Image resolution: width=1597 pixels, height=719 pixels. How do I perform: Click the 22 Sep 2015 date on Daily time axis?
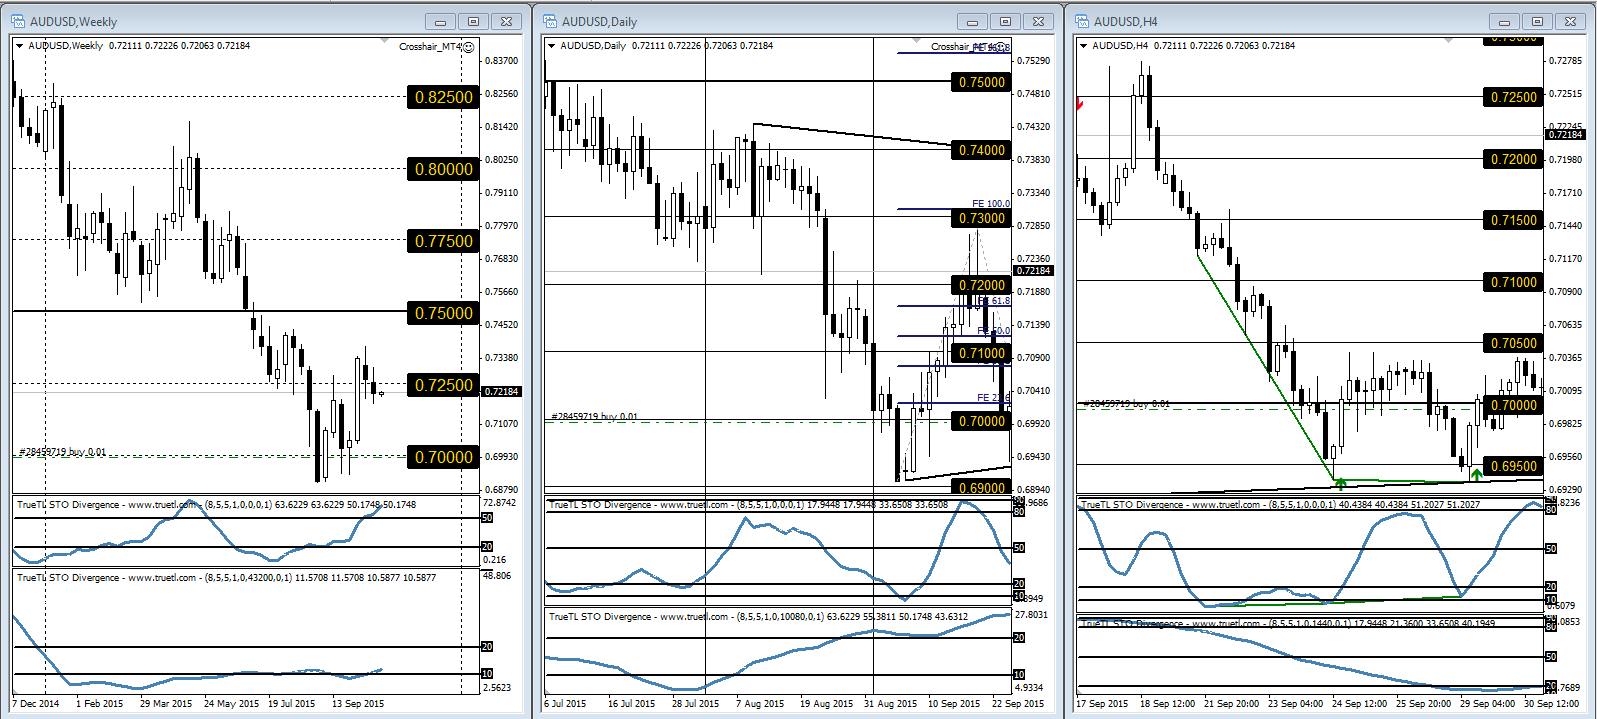[x=1018, y=704]
